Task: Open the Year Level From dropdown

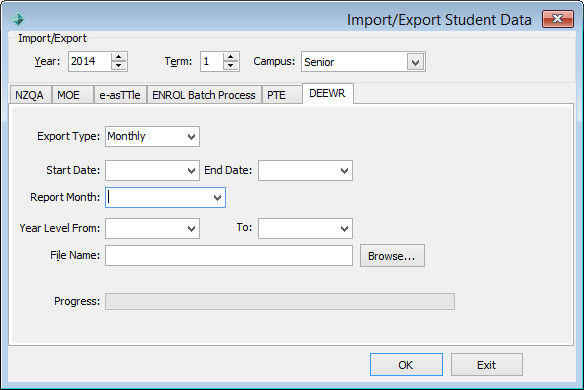Action: coord(191,229)
